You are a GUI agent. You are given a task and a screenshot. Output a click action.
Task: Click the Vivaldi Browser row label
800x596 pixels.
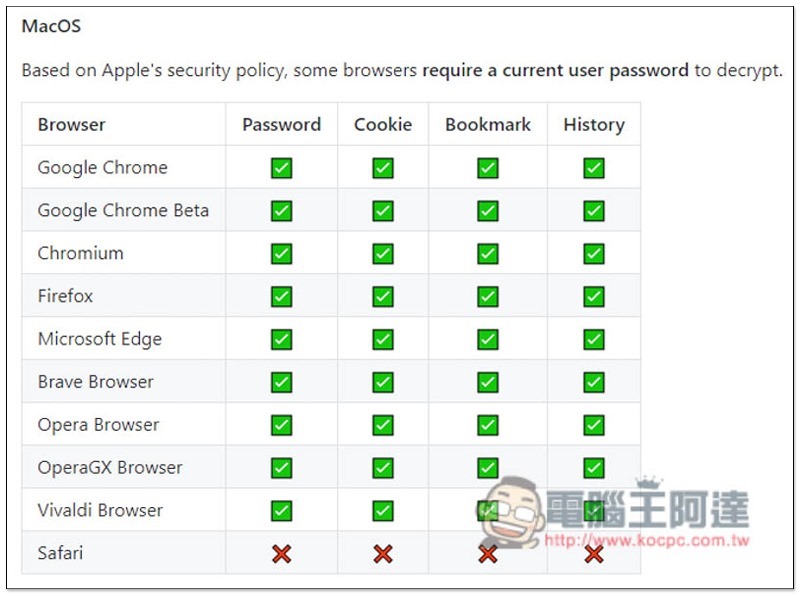100,510
